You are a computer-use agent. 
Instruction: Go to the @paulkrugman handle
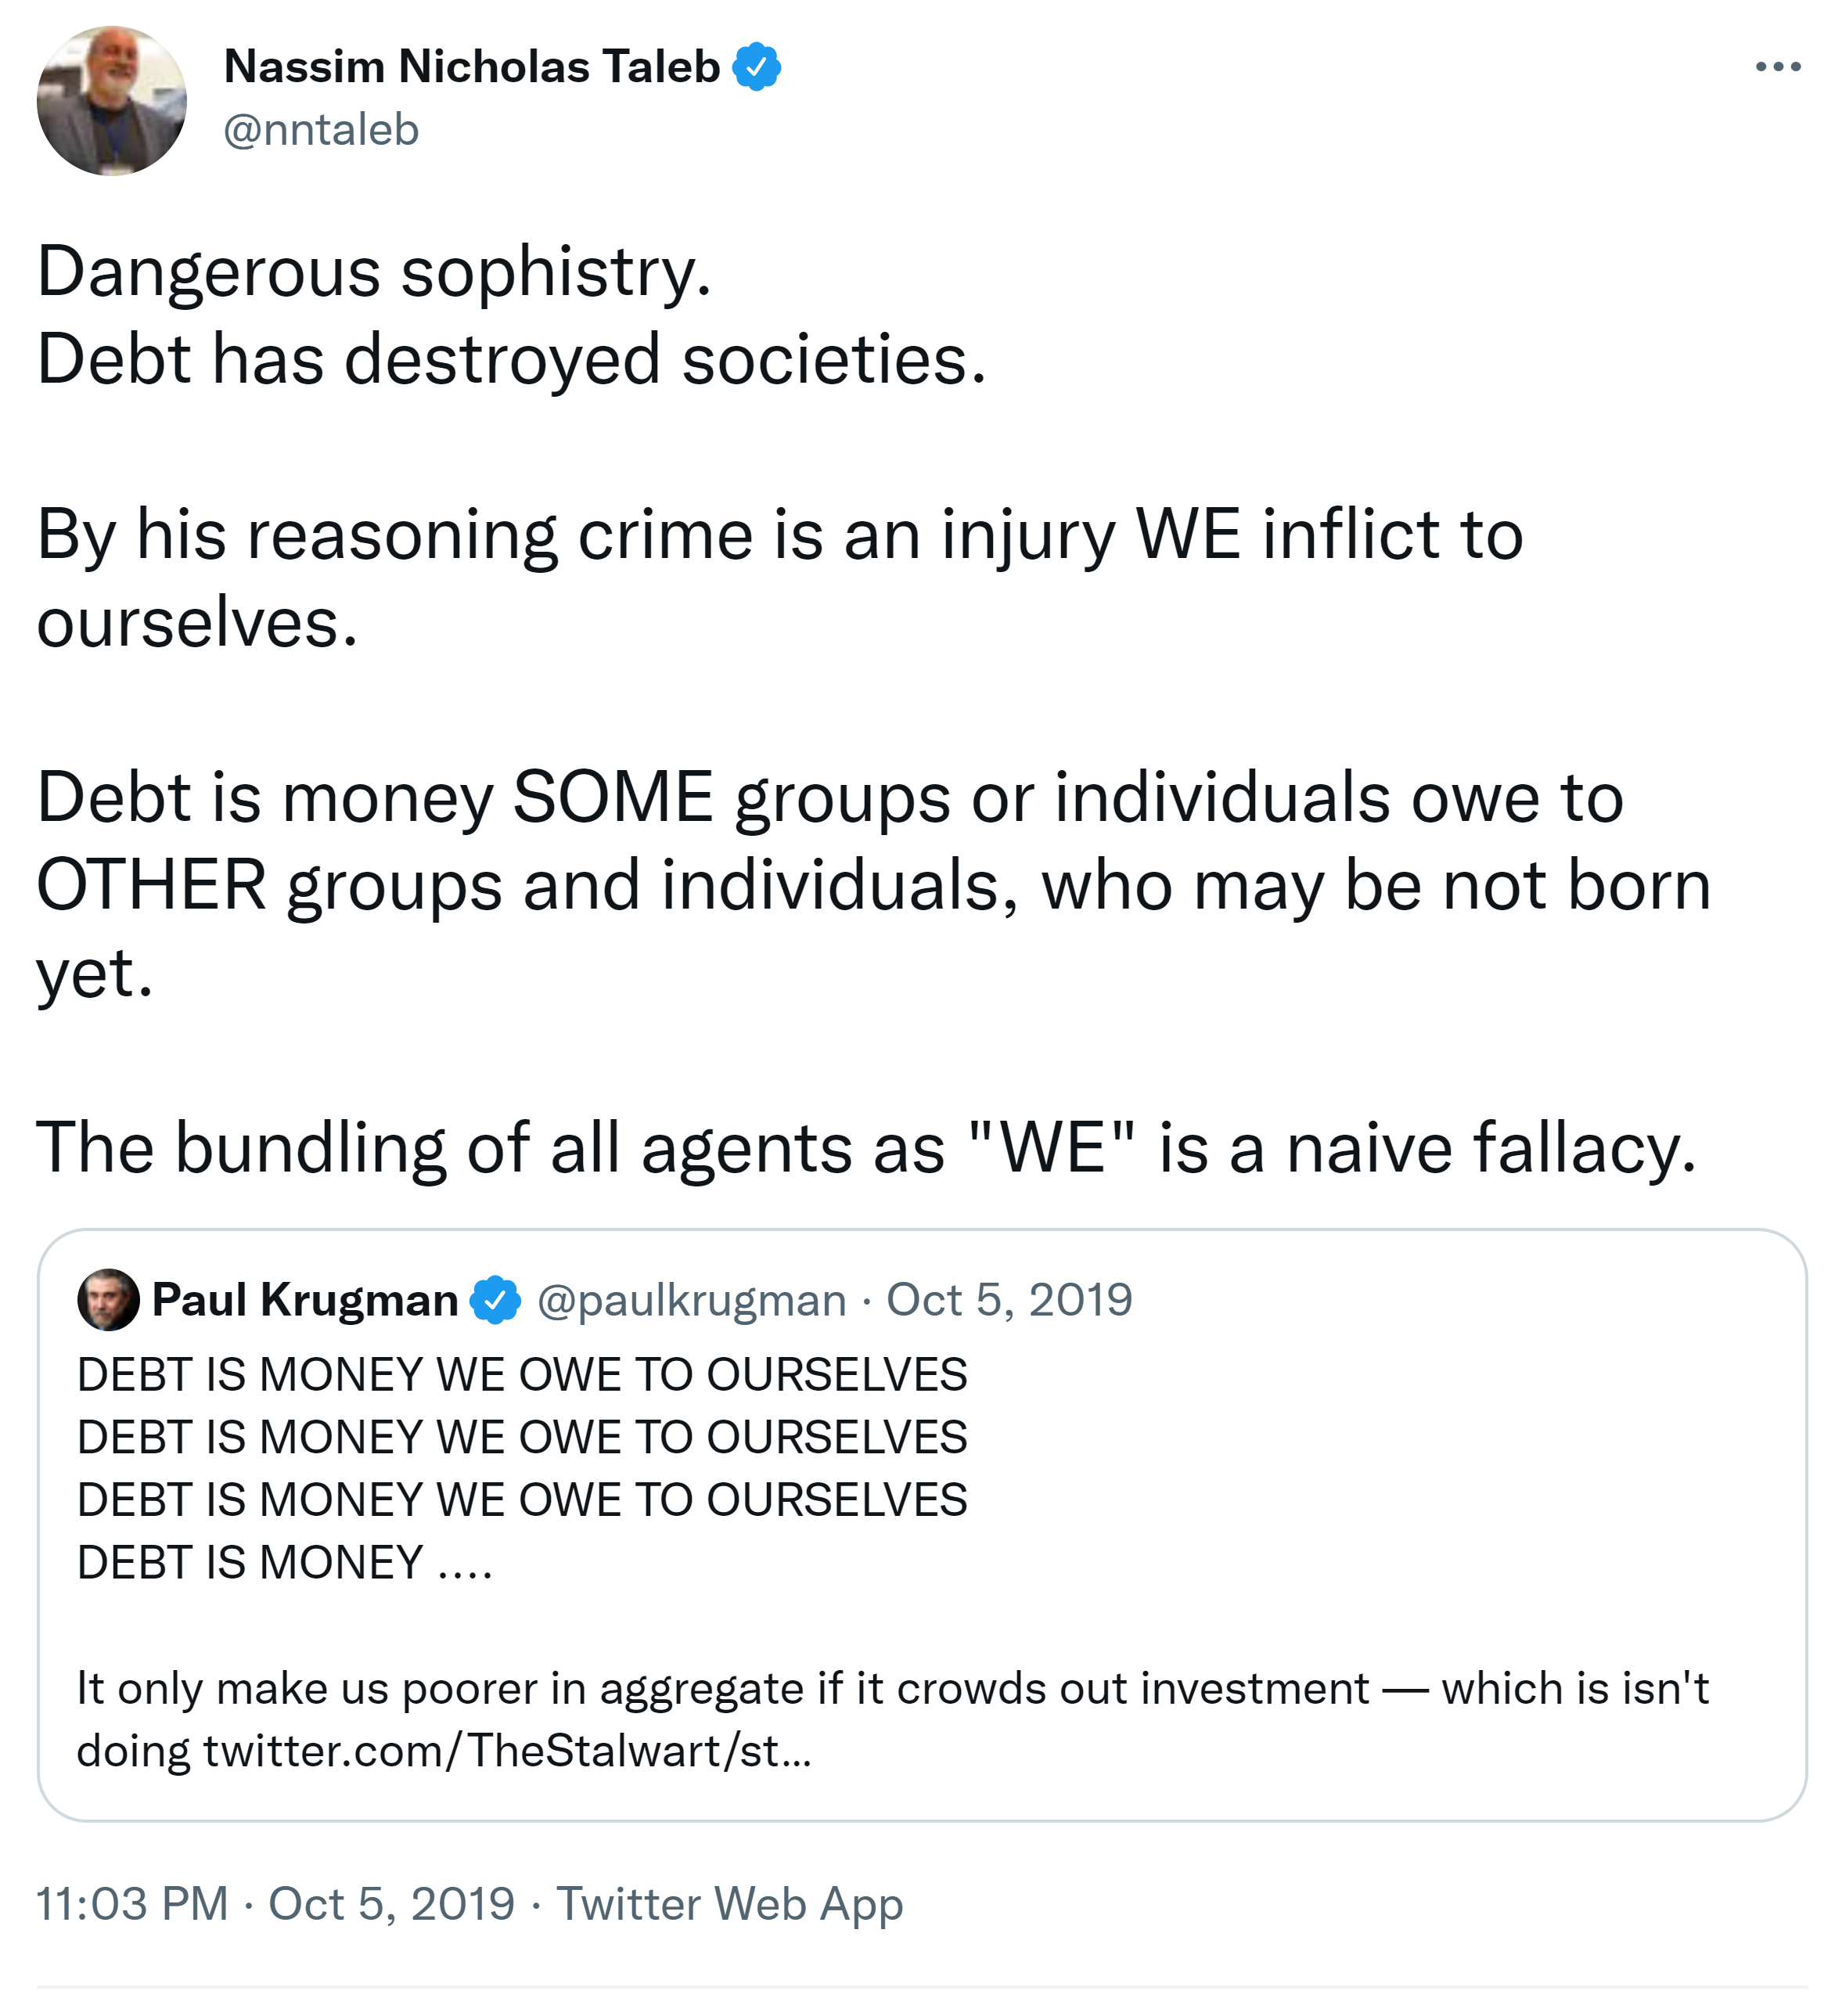pyautogui.click(x=692, y=1300)
